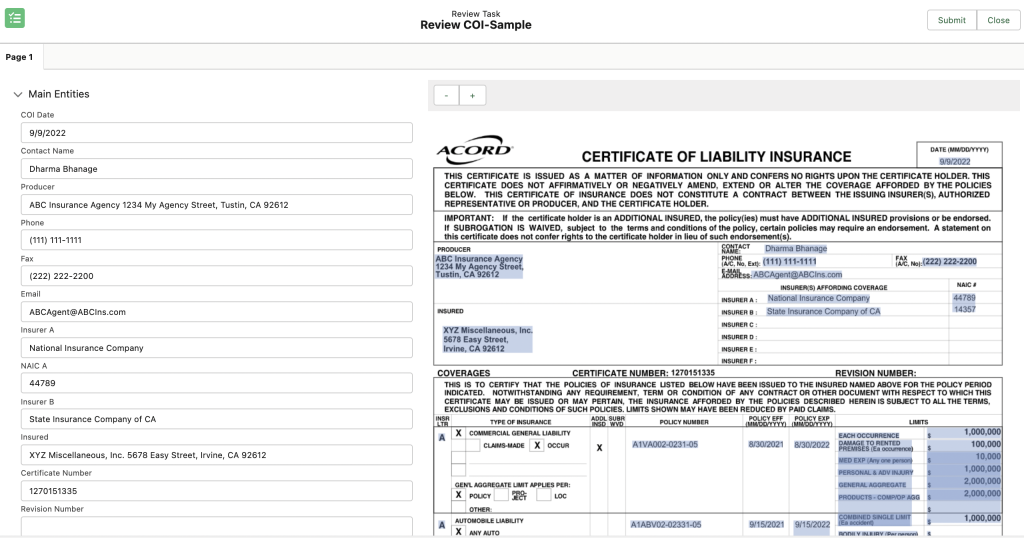This screenshot has width=1024, height=538.
Task: Toggle the Any Auto checkbox
Action: tap(458, 532)
